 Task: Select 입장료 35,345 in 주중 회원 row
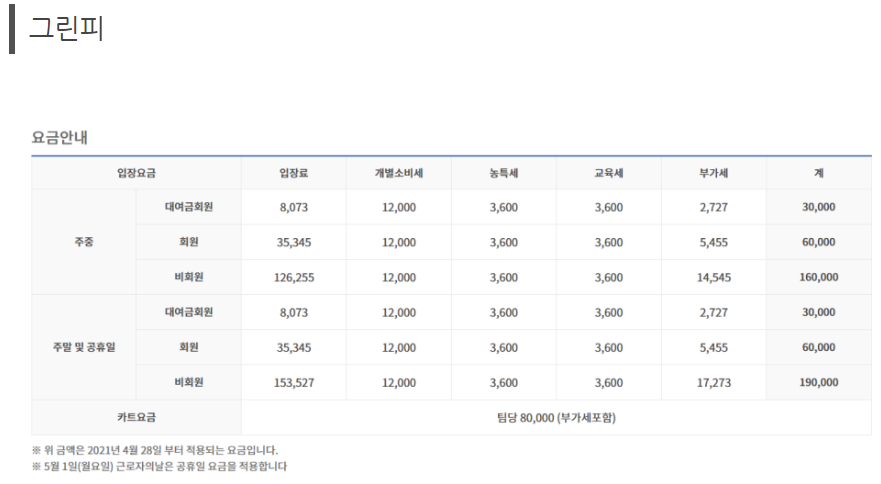[294, 242]
